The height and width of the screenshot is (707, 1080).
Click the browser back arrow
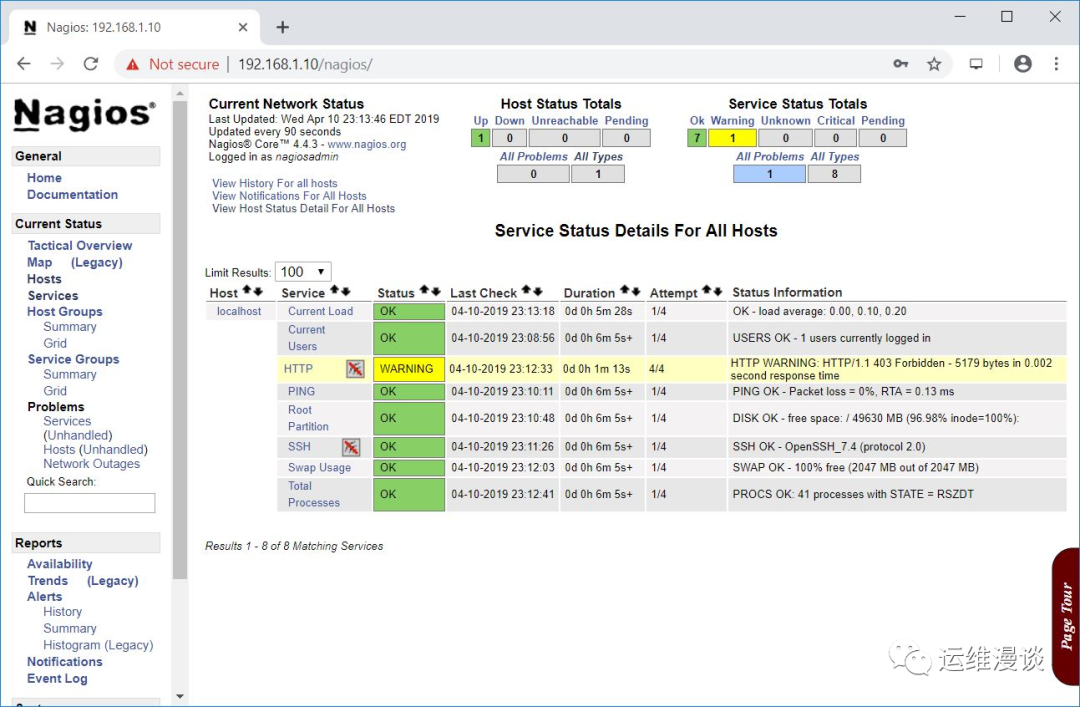24,64
